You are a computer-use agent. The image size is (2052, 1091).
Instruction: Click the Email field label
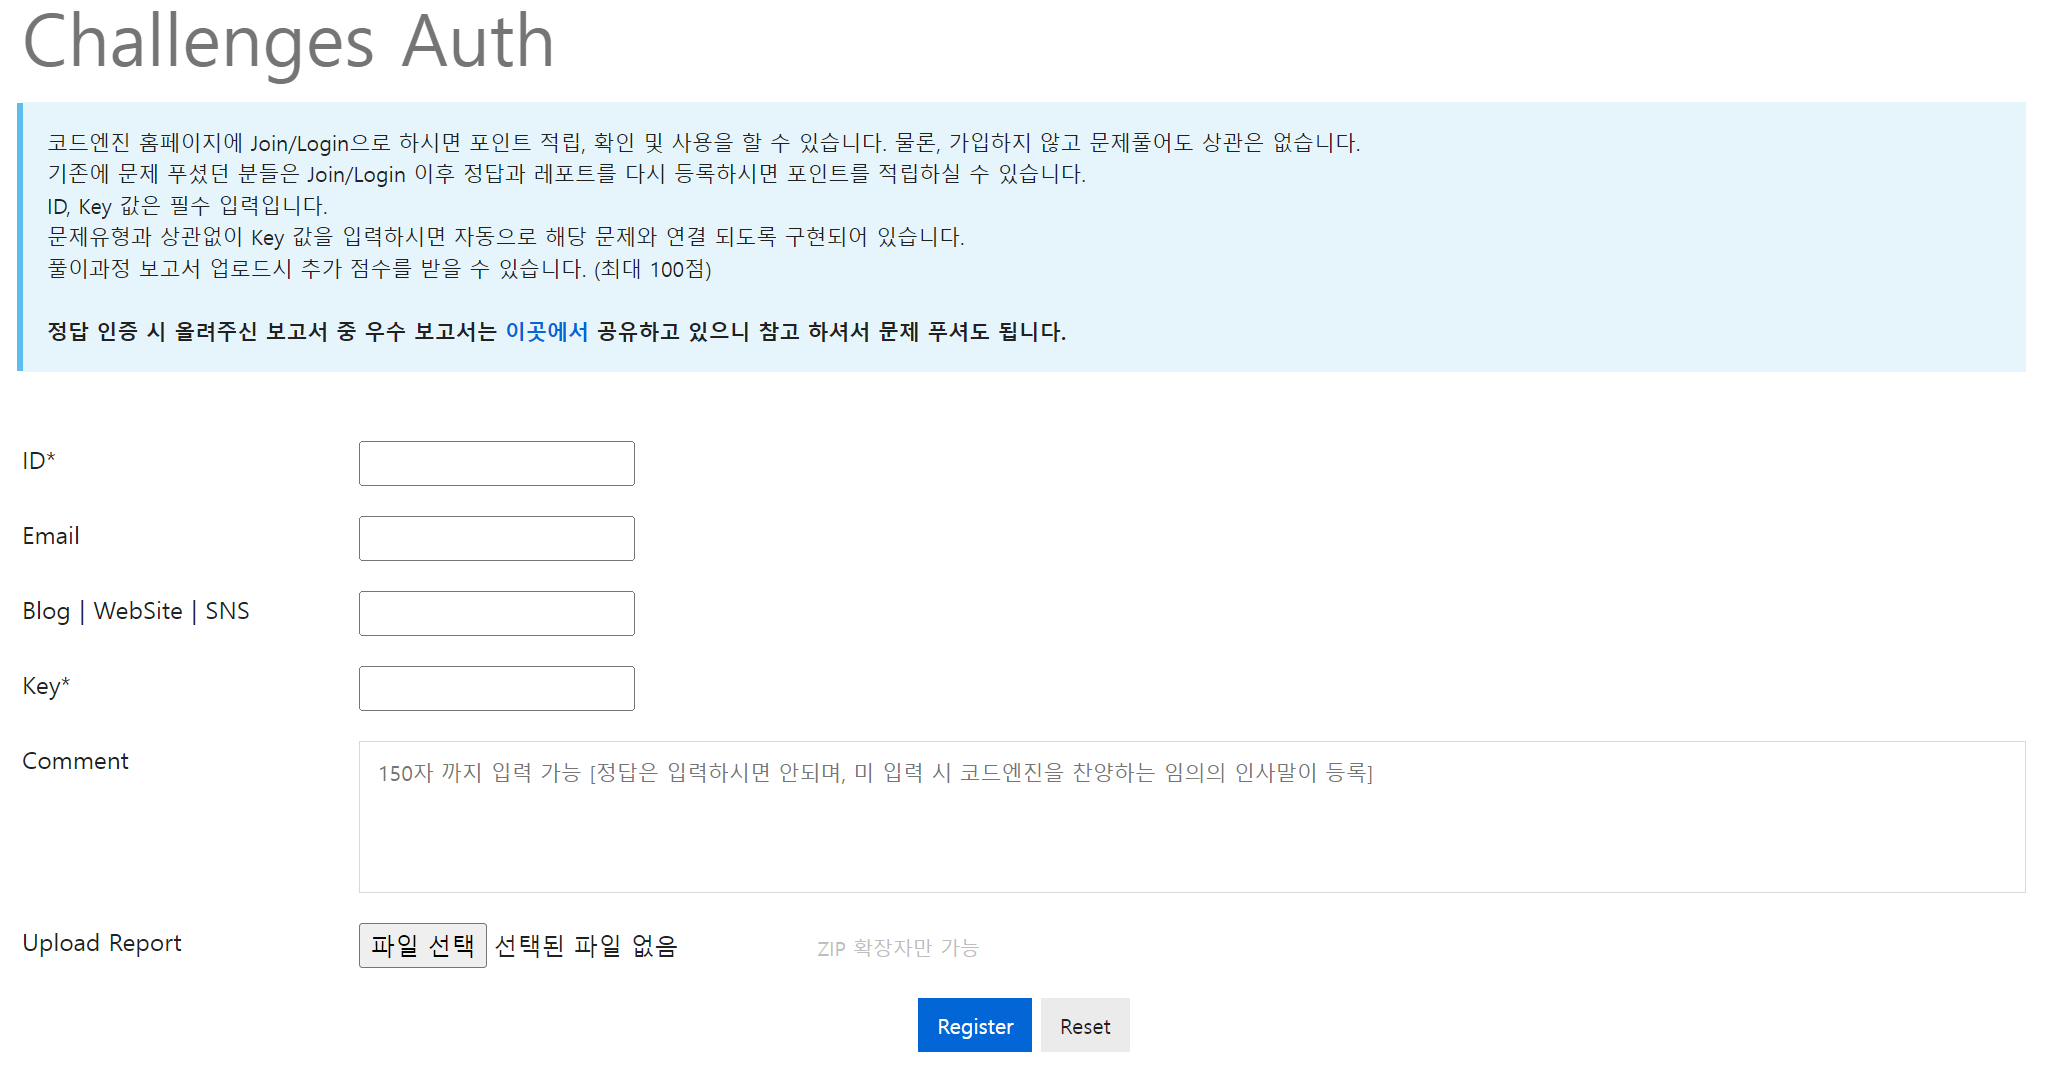click(51, 536)
